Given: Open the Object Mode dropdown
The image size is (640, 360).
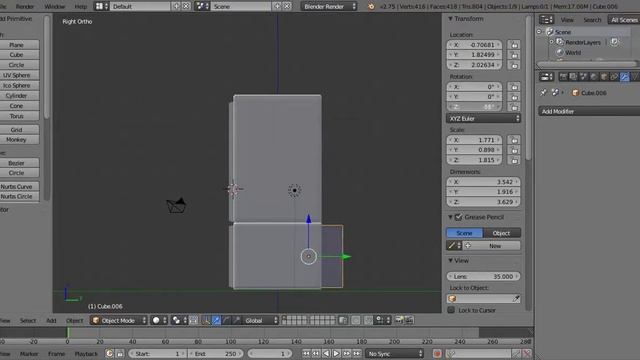Looking at the screenshot, I should pos(119,320).
